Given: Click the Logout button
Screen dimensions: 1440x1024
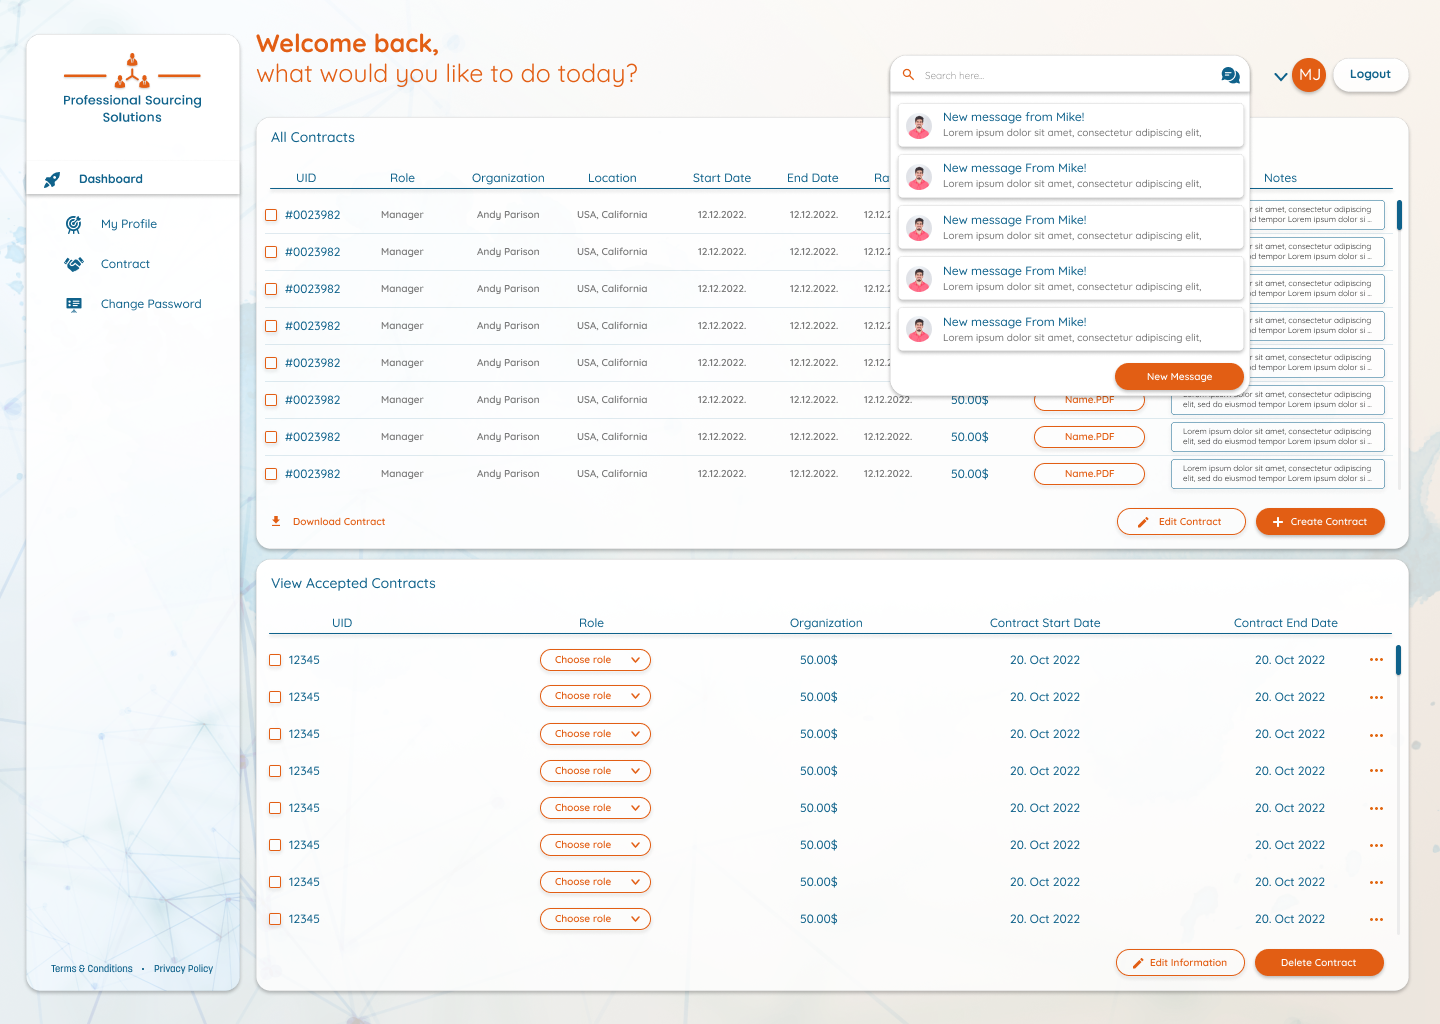Looking at the screenshot, I should click(x=1370, y=75).
